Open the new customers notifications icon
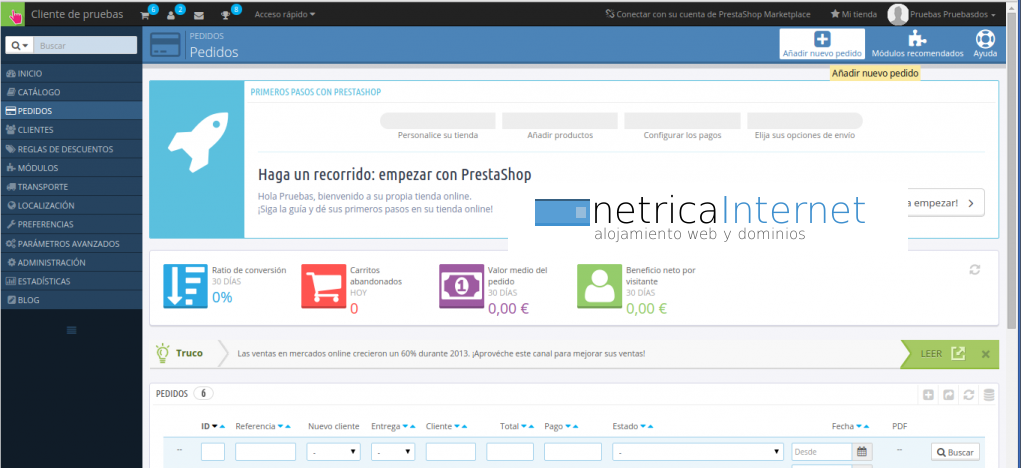The width and height of the screenshot is (1021, 468). [x=171, y=14]
